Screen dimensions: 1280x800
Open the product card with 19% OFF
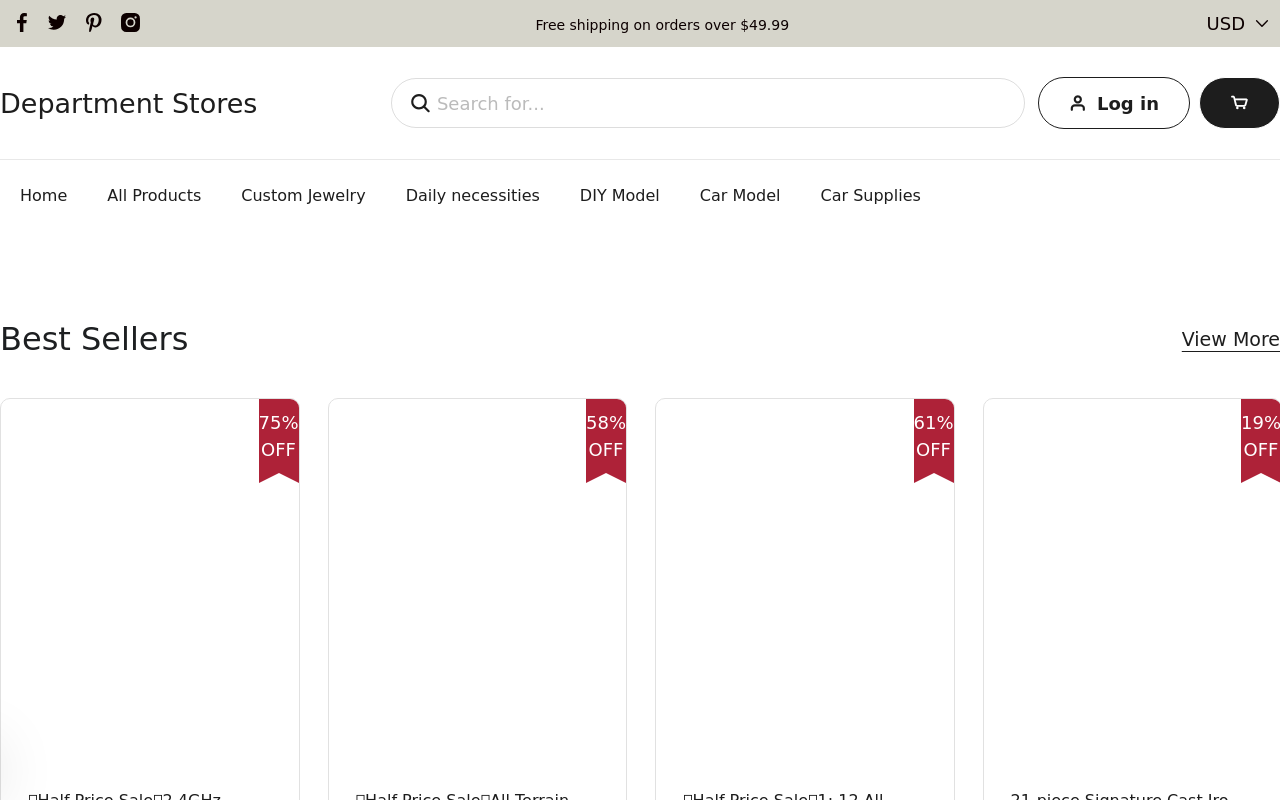coord(1131,600)
